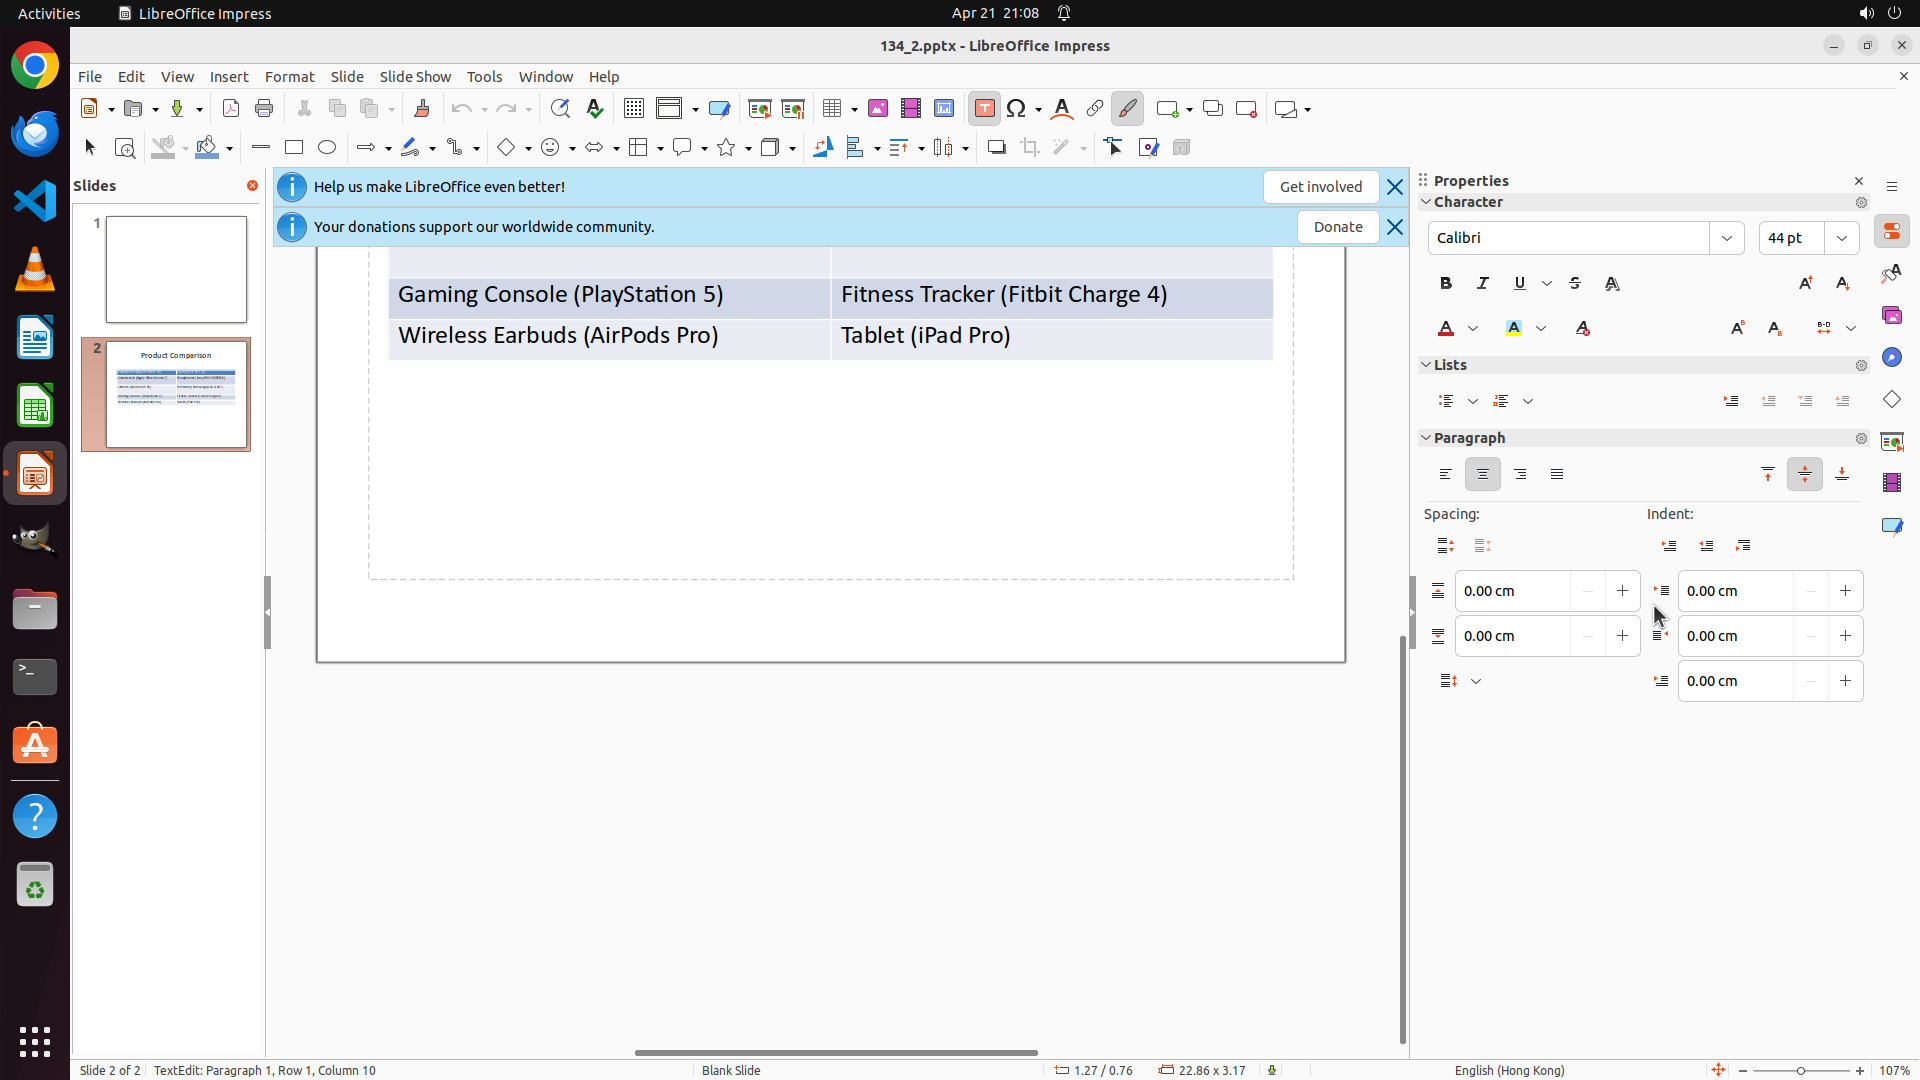Click the Display Grid toolbar icon

click(x=633, y=109)
